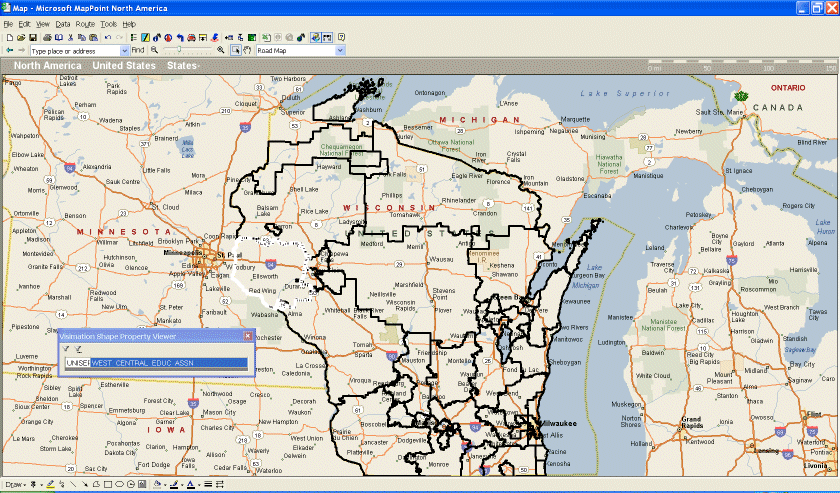Click the Help question-mark toolbar icon
This screenshot has height=493, width=840.
pos(341,38)
